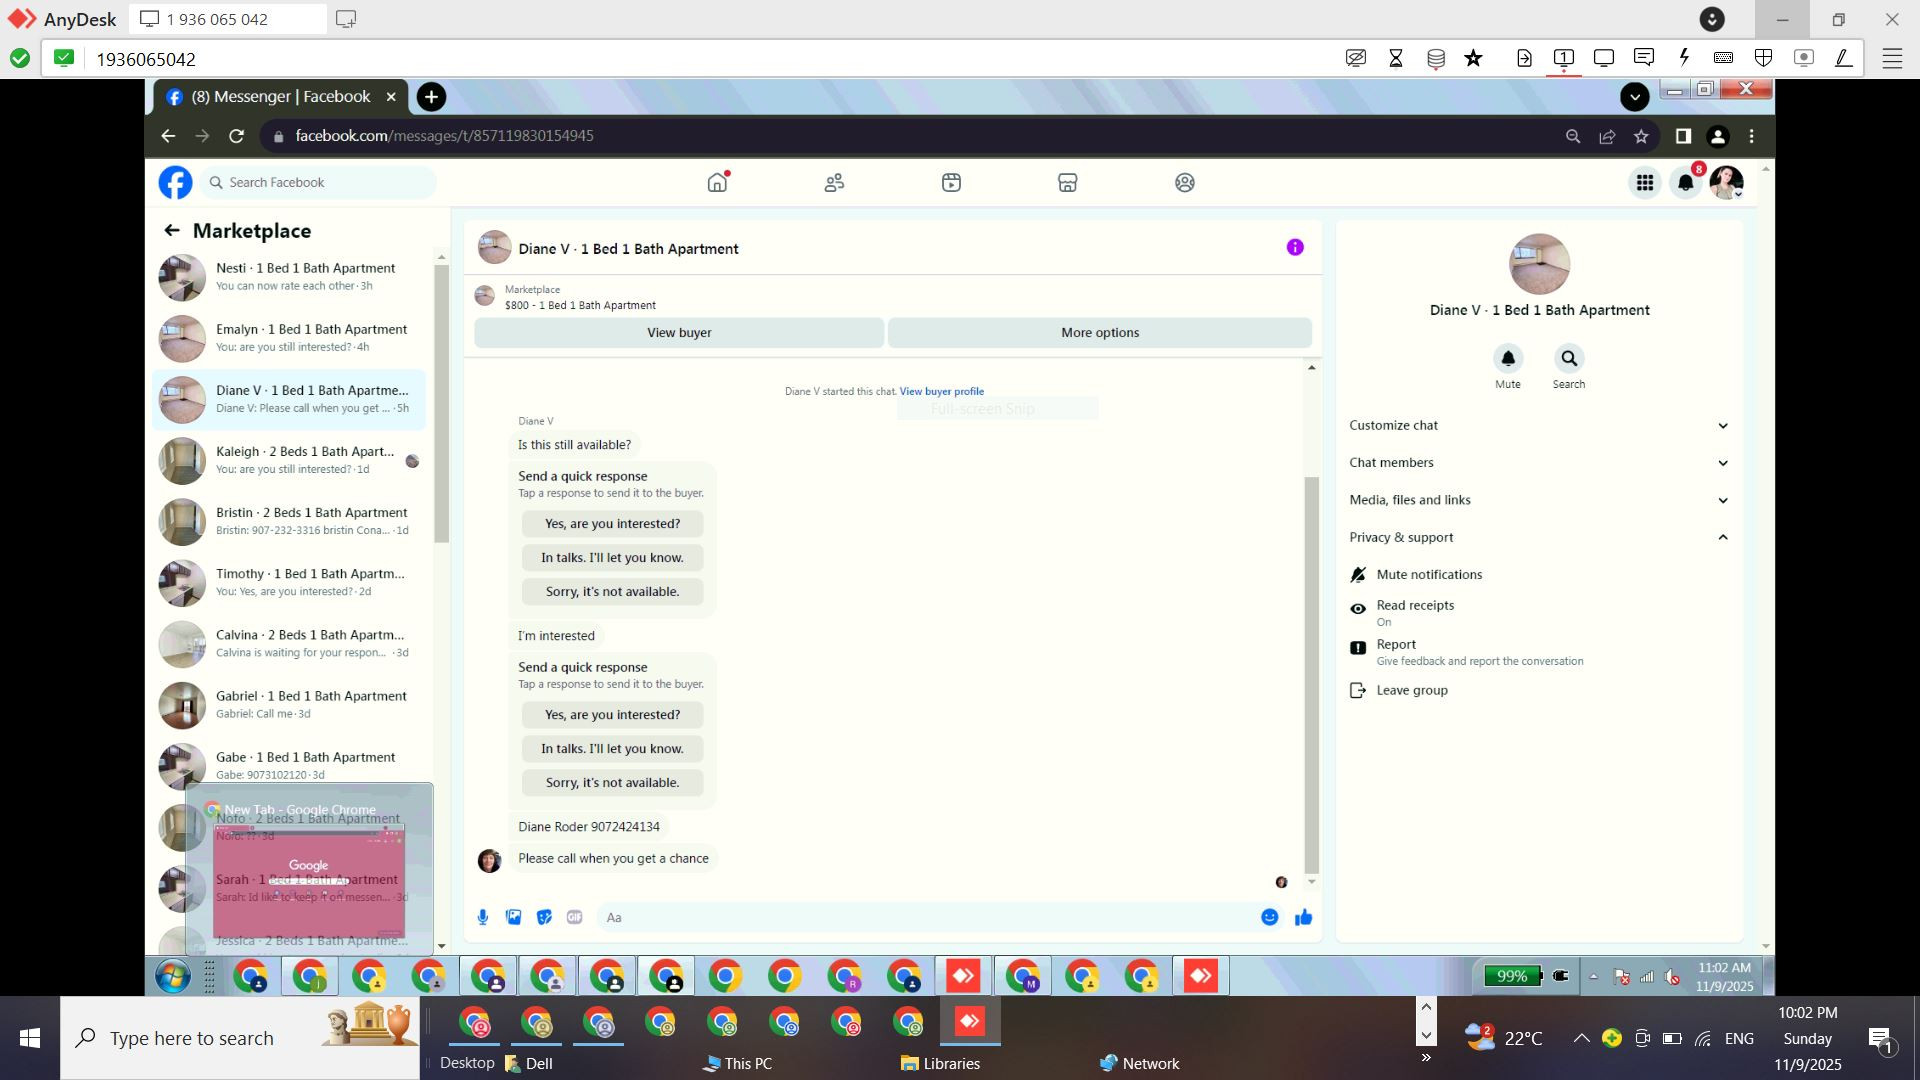Open the Nesti 1 Bed 1 Bath chat
Image resolution: width=1920 pixels, height=1080 pixels.
[290, 277]
